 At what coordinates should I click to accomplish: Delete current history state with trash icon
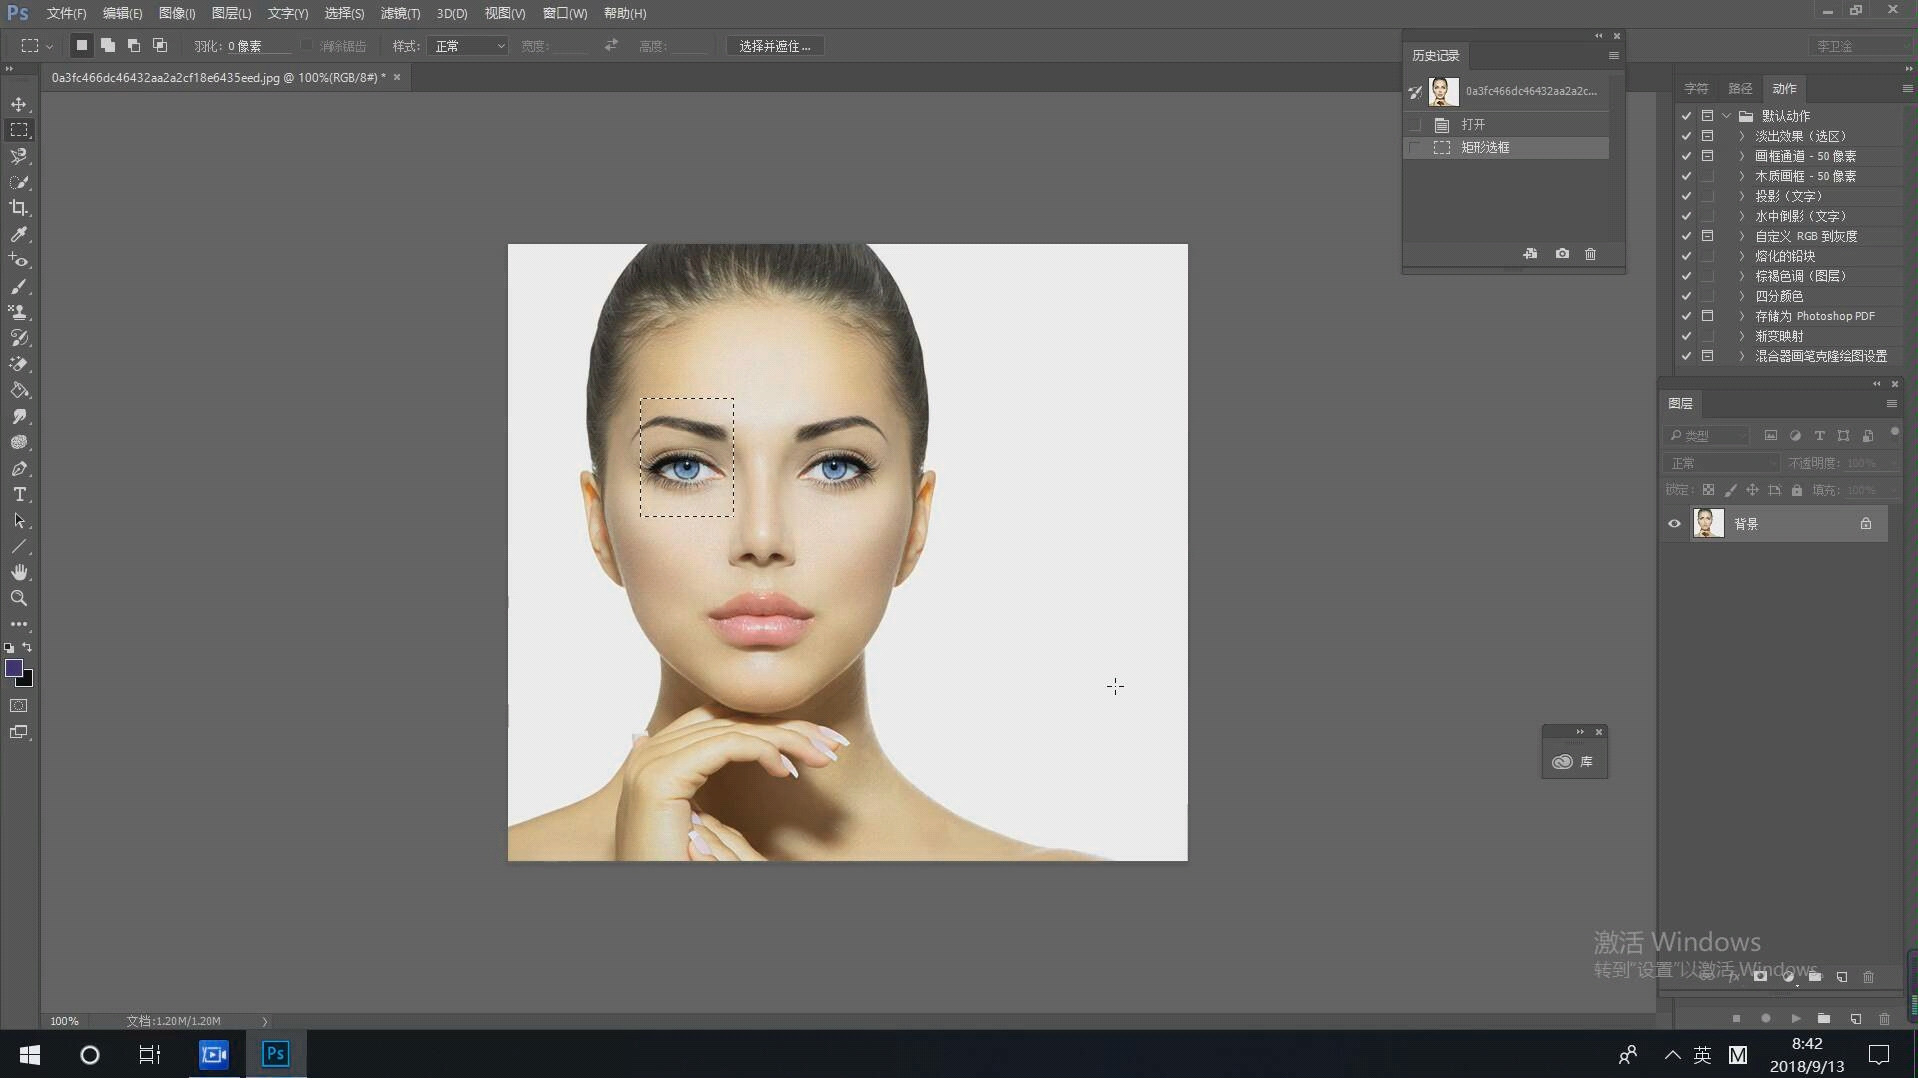pyautogui.click(x=1590, y=254)
